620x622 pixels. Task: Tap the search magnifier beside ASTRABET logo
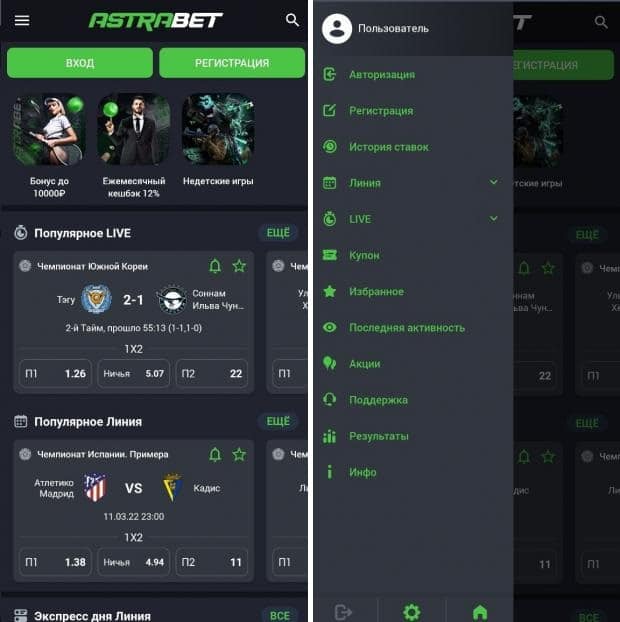click(292, 20)
